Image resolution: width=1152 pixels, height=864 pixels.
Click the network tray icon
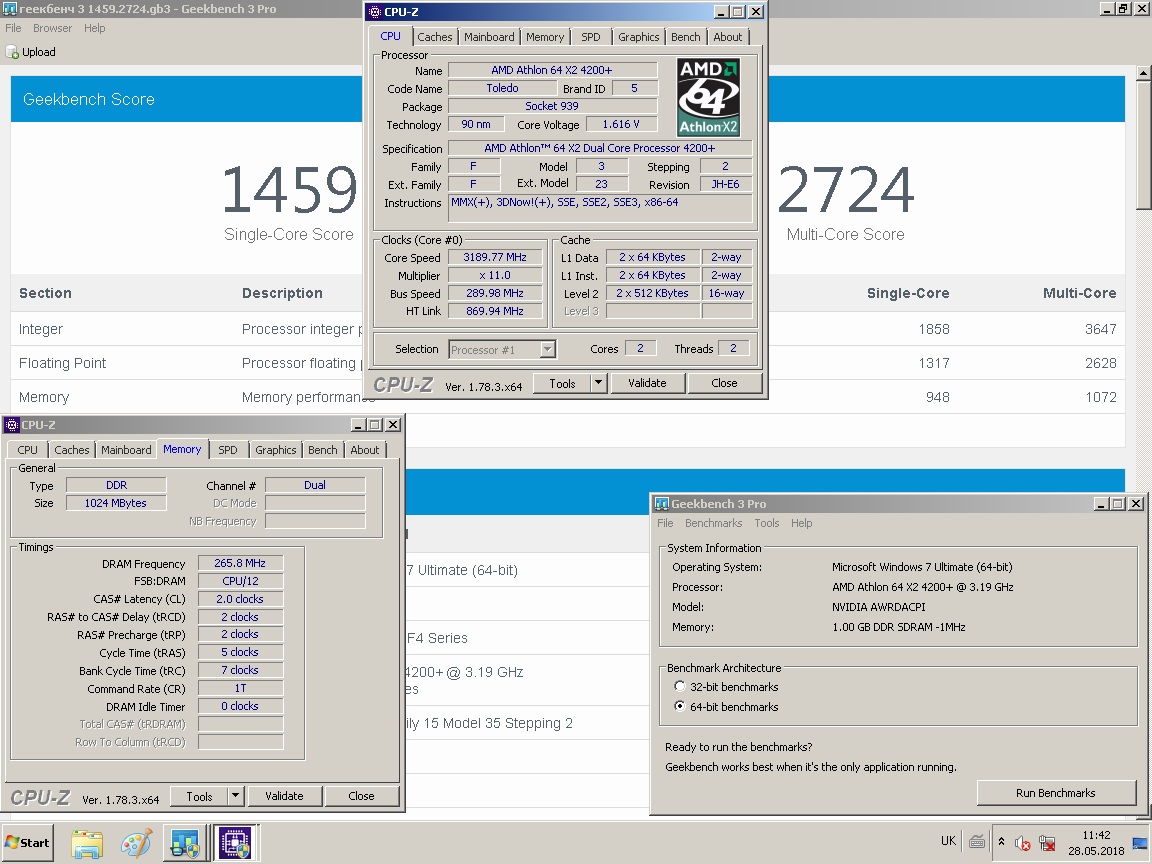coord(1048,843)
